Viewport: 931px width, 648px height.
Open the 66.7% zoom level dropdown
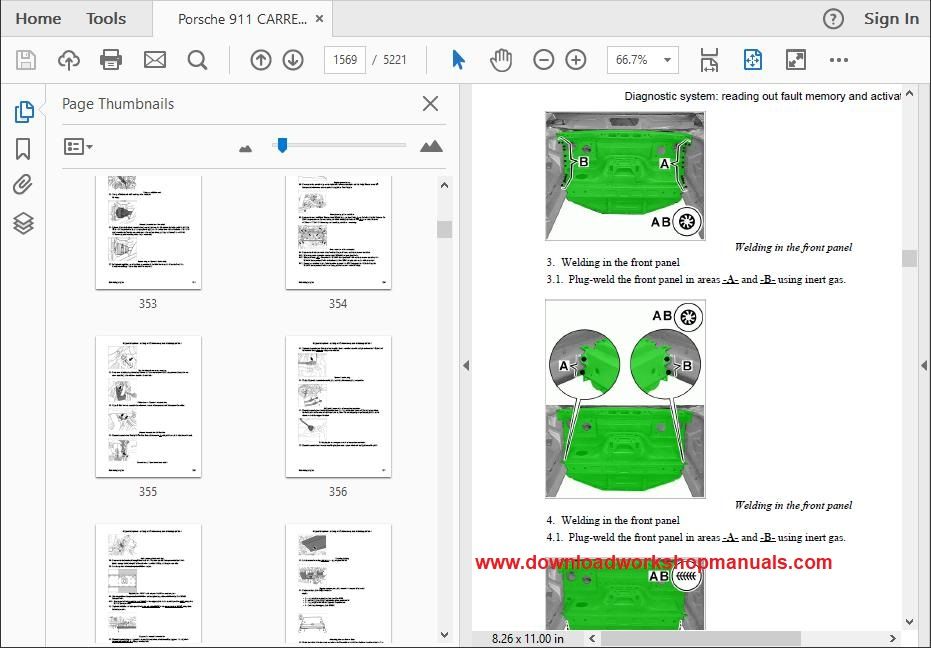643,60
